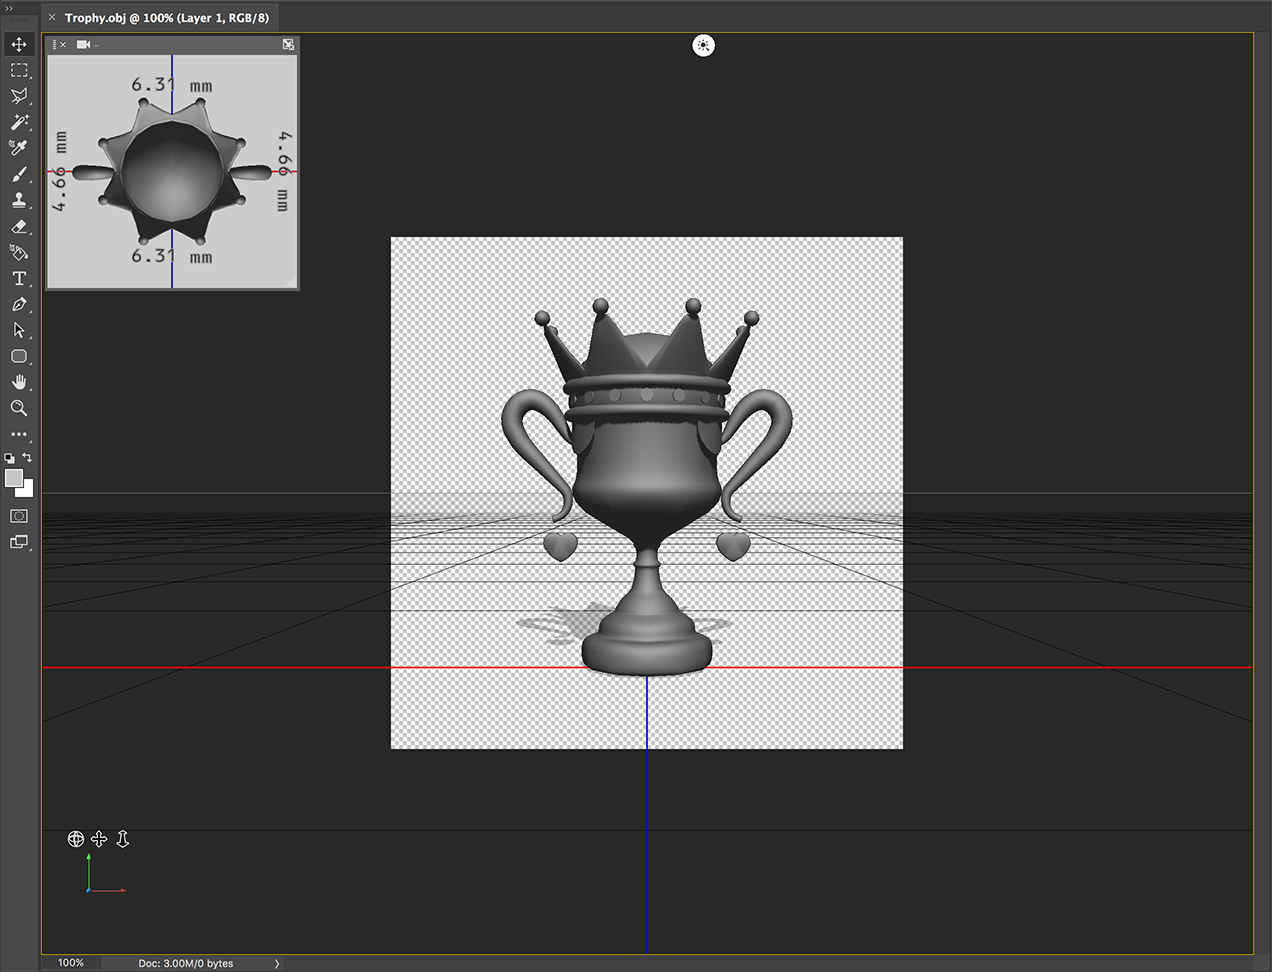Grab the Hand tool
1272x972 pixels.
18,381
